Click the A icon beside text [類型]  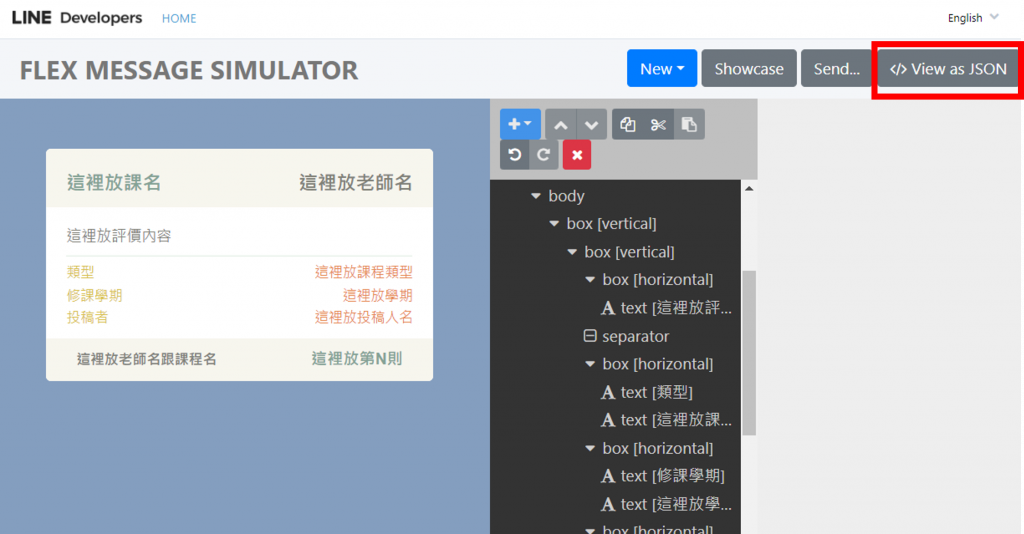(x=608, y=392)
